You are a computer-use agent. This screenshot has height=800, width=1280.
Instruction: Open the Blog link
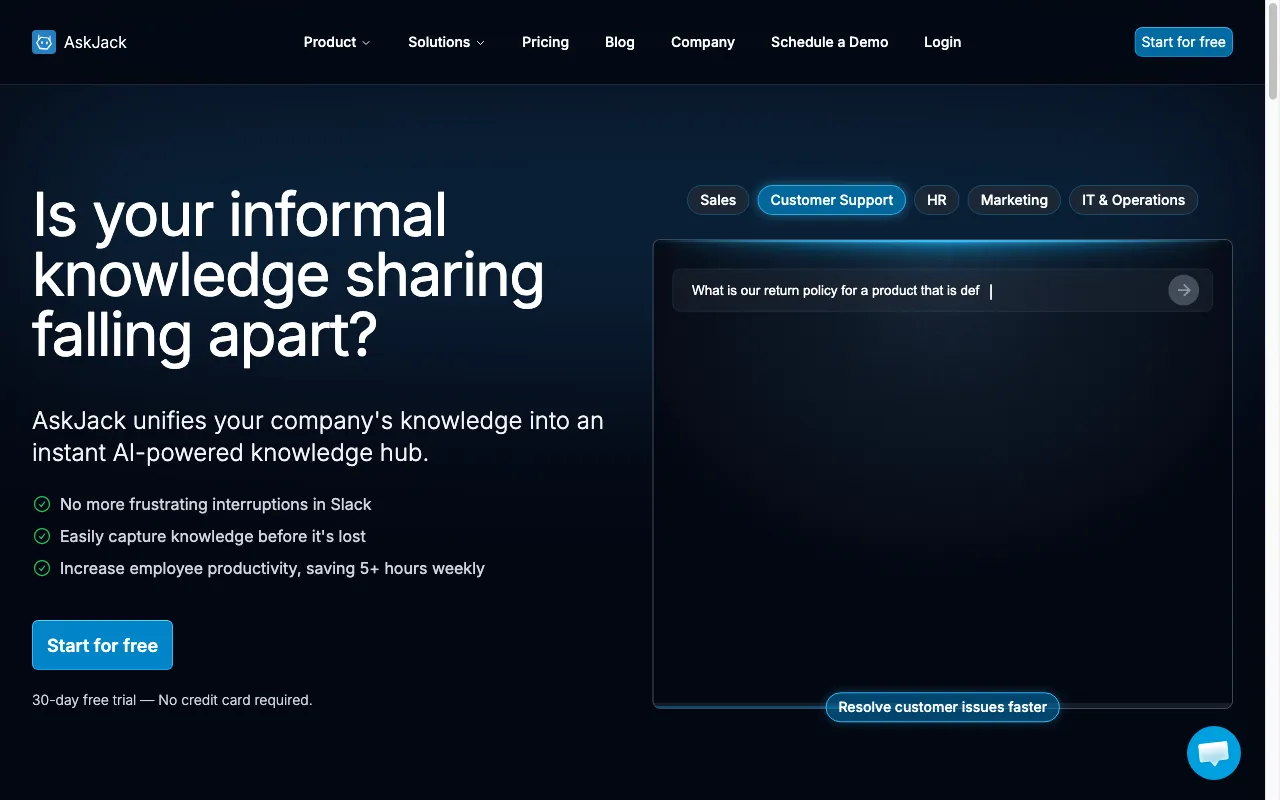click(620, 42)
